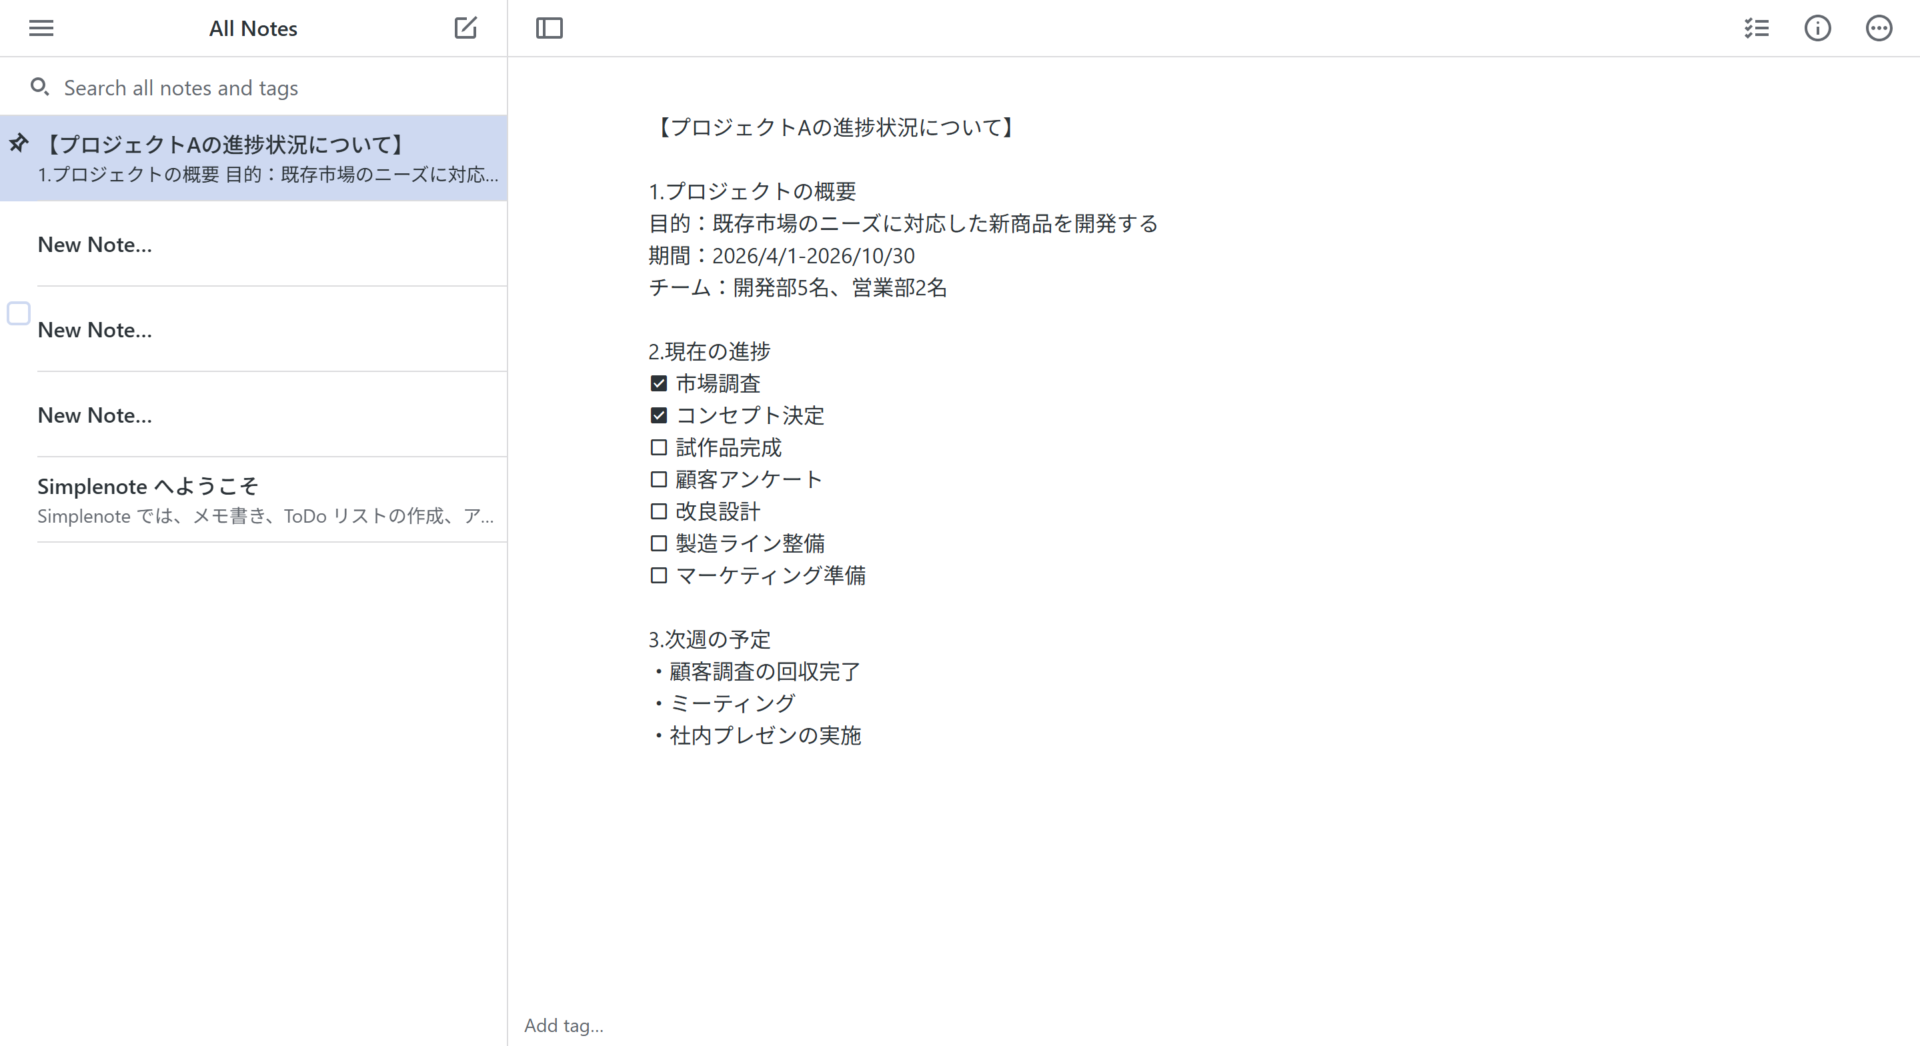The width and height of the screenshot is (1920, 1046).
Task: Open note info icon
Action: (1817, 28)
